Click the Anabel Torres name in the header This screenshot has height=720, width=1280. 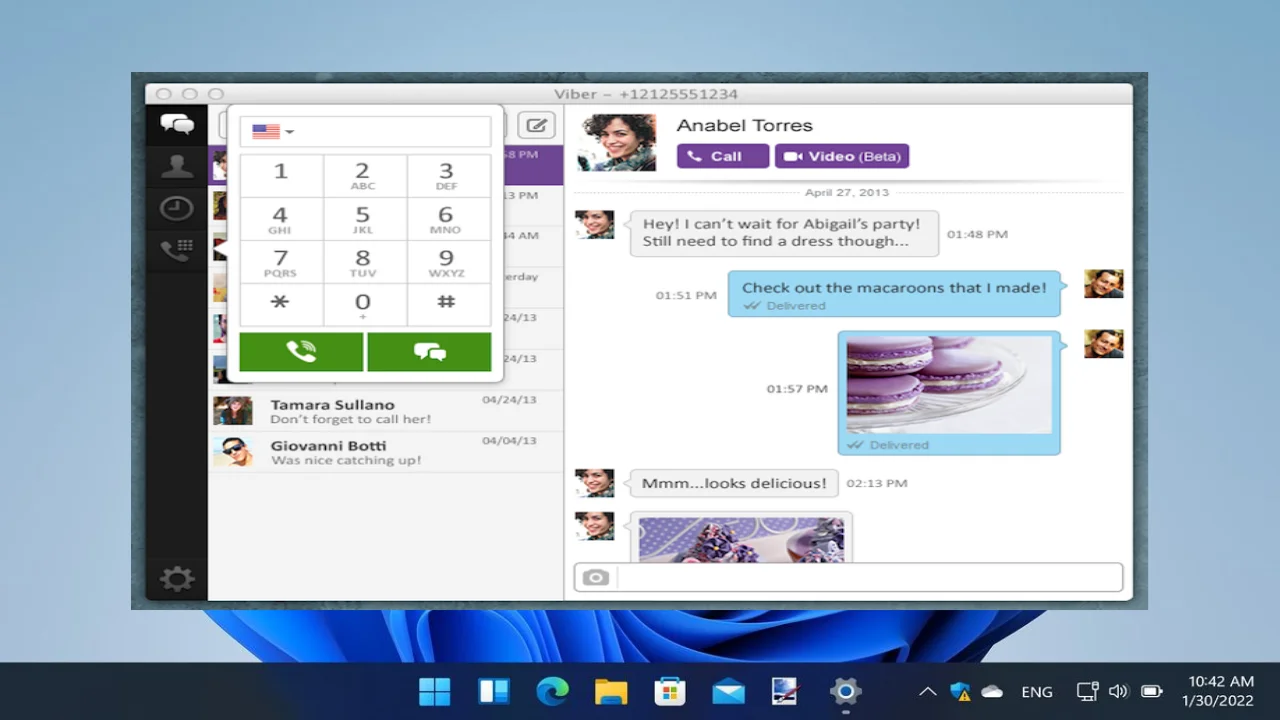[x=744, y=125]
